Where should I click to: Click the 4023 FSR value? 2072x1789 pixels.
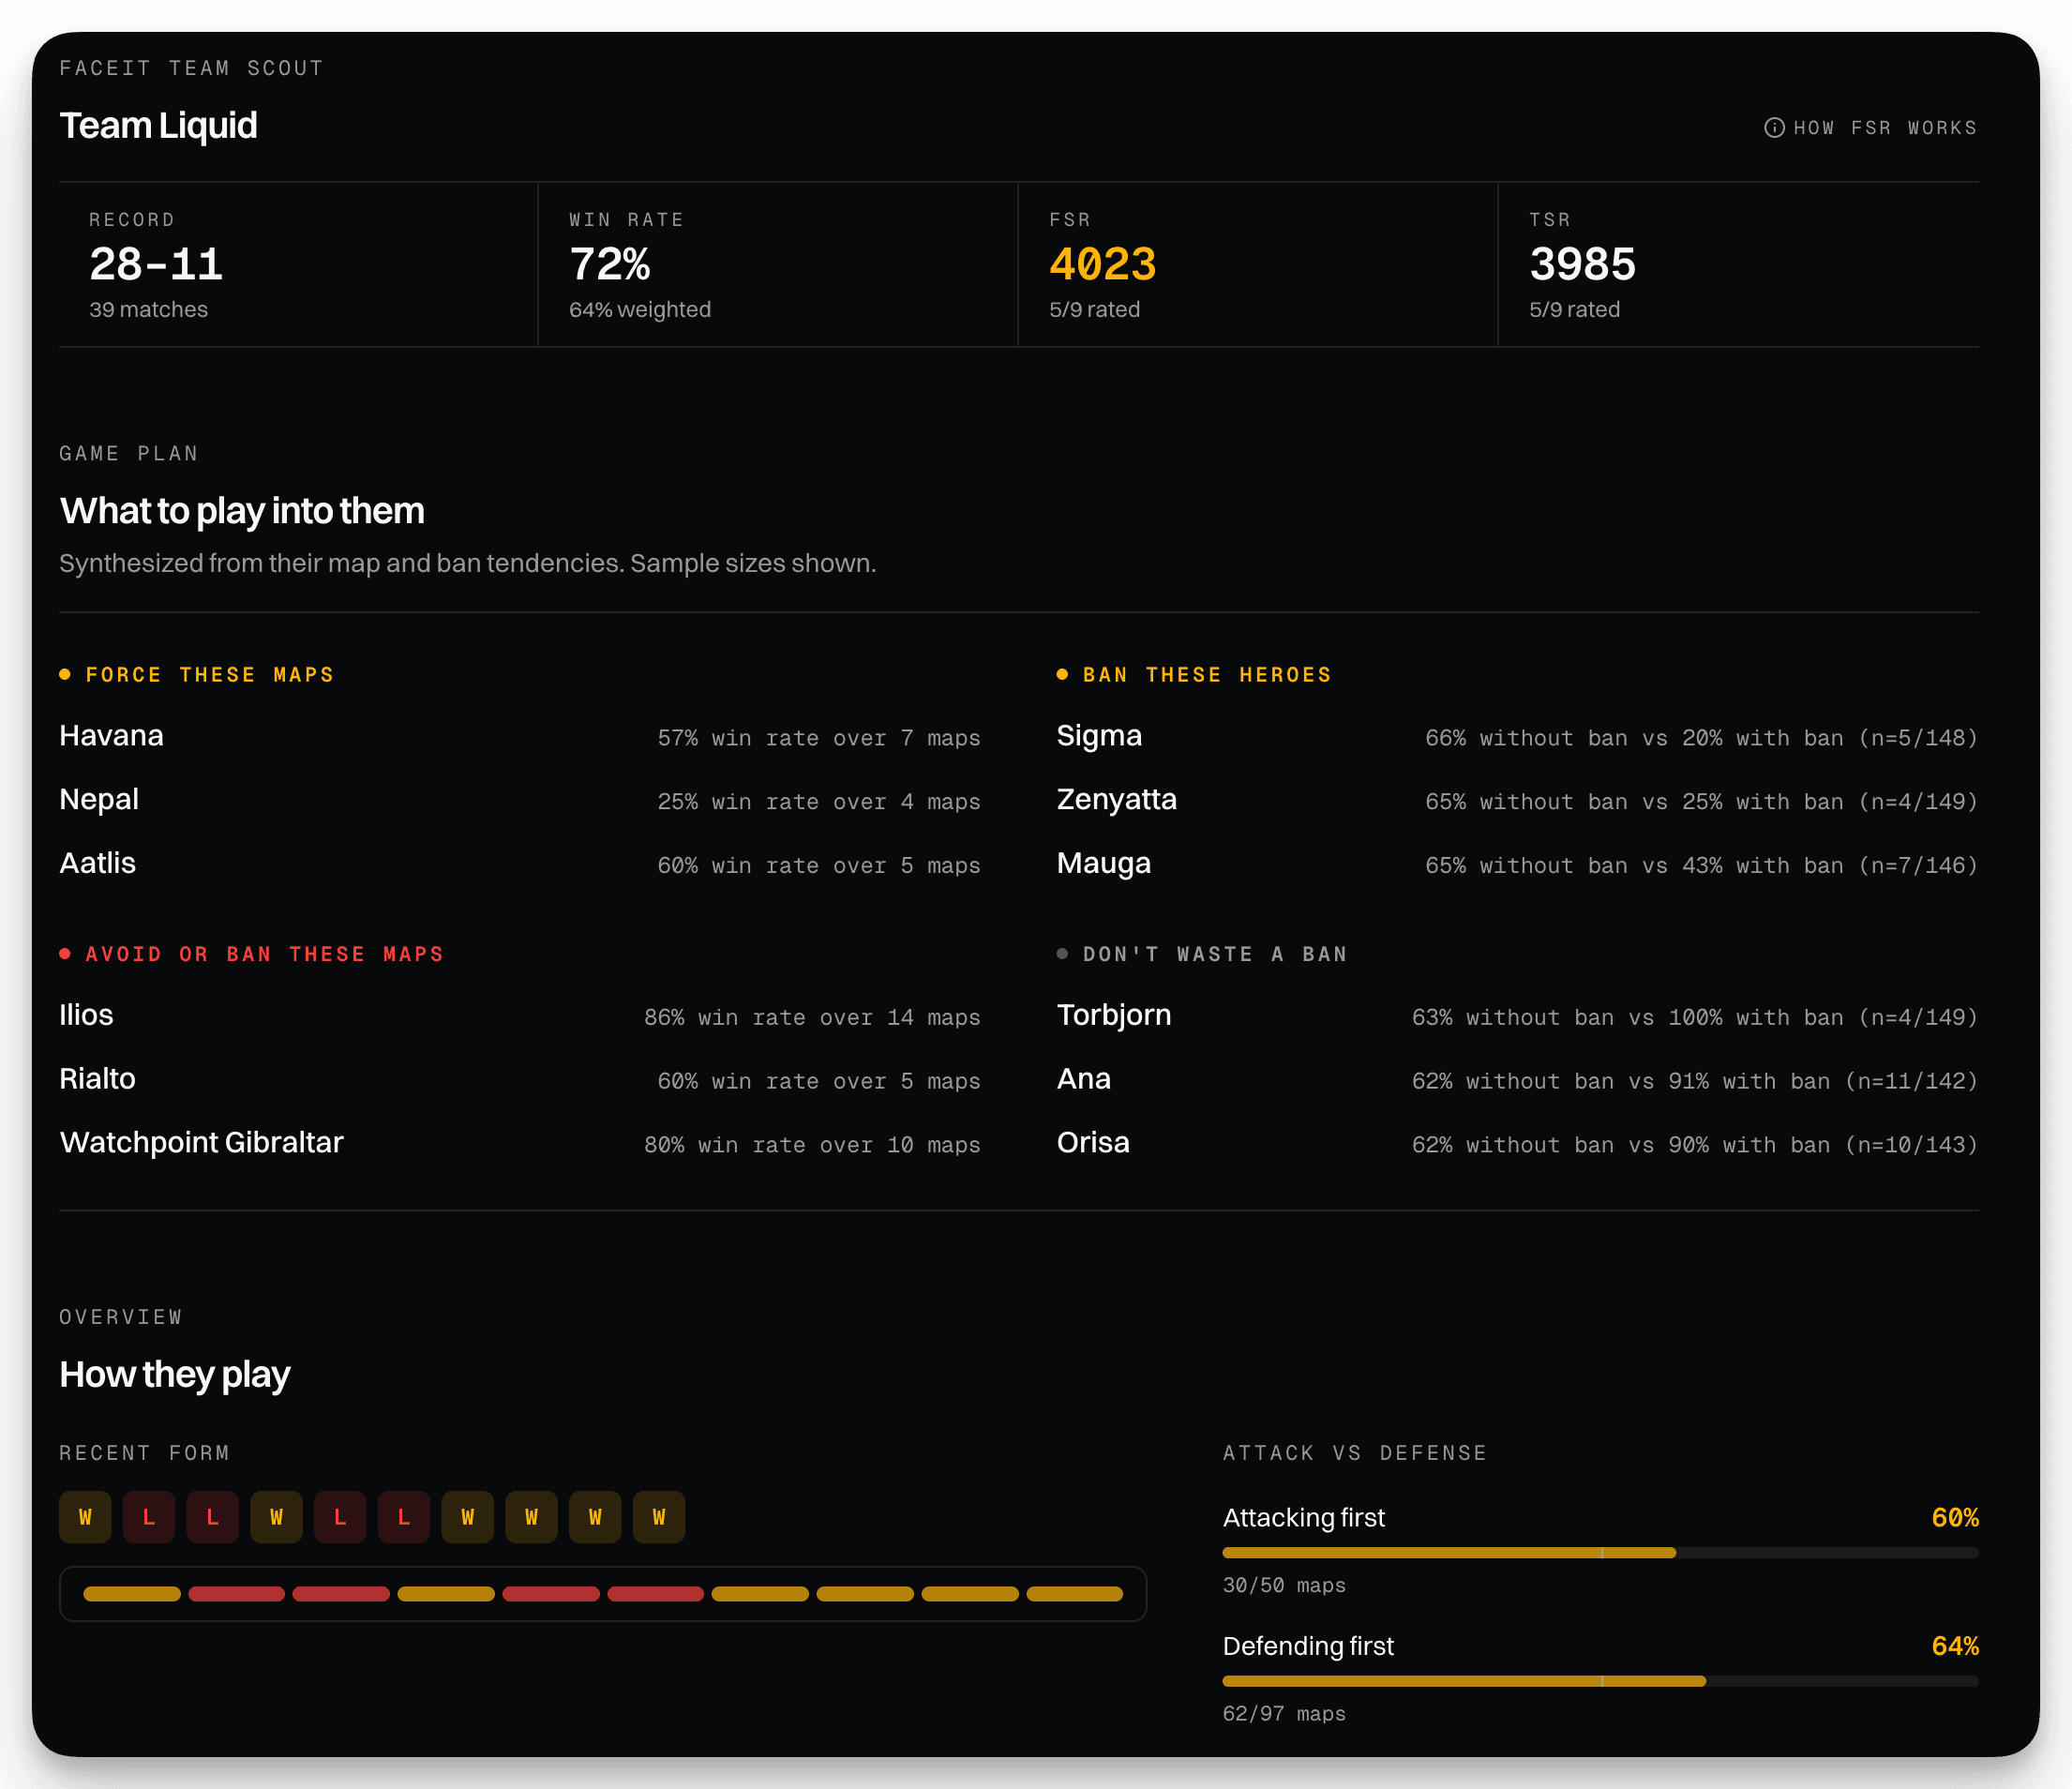[1102, 265]
